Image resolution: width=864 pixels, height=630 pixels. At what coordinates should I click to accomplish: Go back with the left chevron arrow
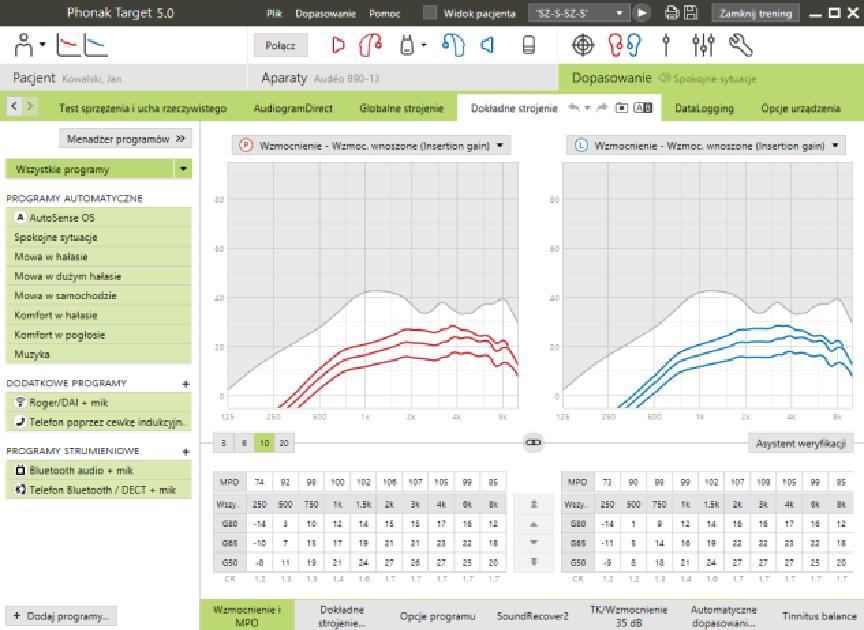(x=14, y=106)
